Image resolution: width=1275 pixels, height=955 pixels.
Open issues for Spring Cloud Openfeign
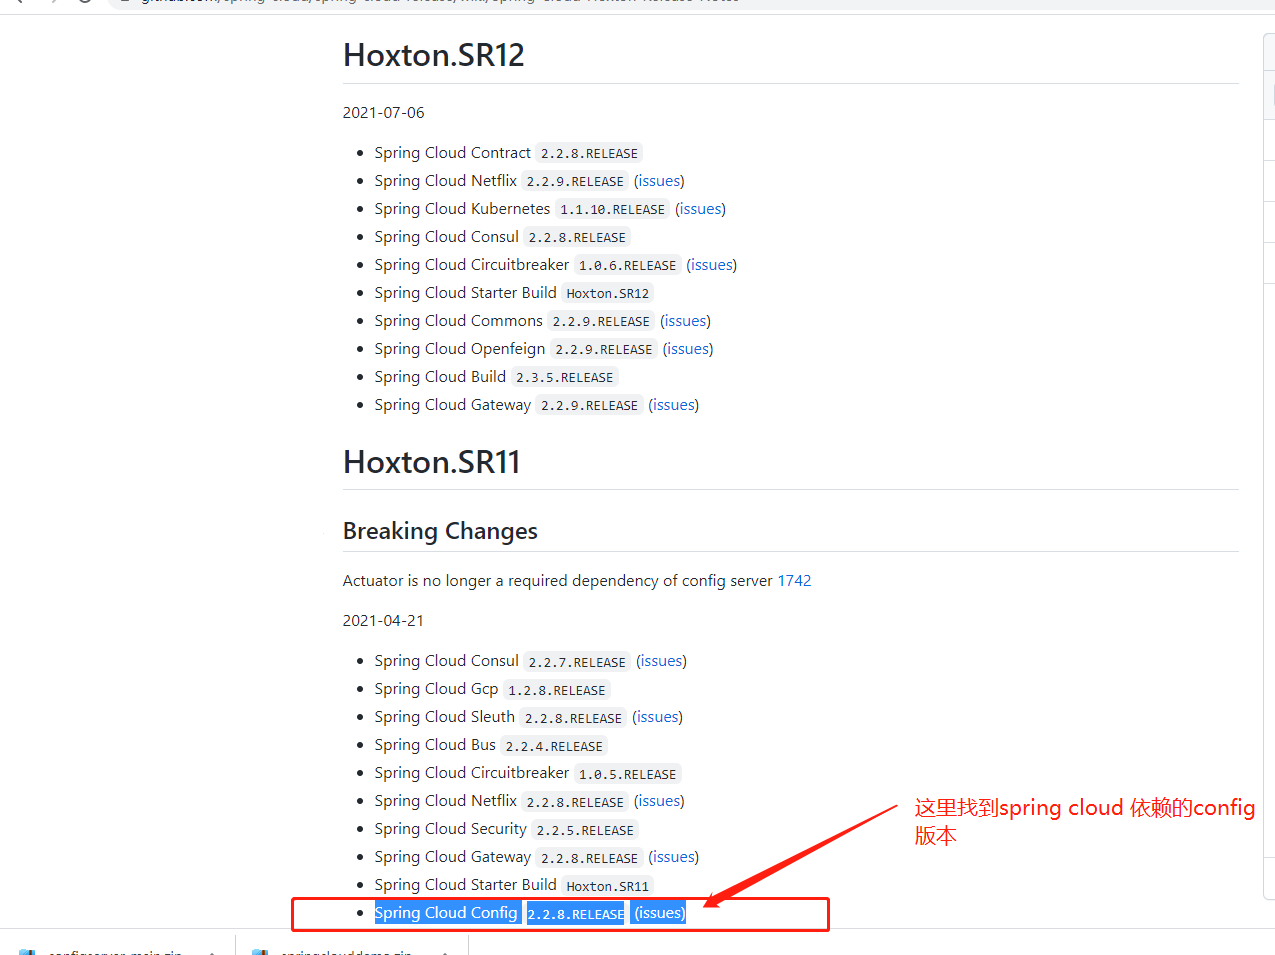[x=687, y=348]
